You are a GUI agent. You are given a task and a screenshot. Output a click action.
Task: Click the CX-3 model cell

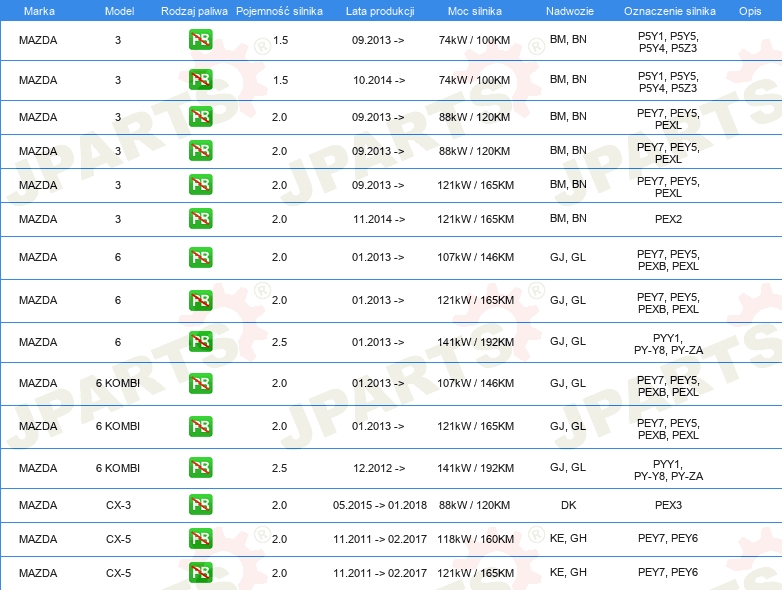point(118,505)
